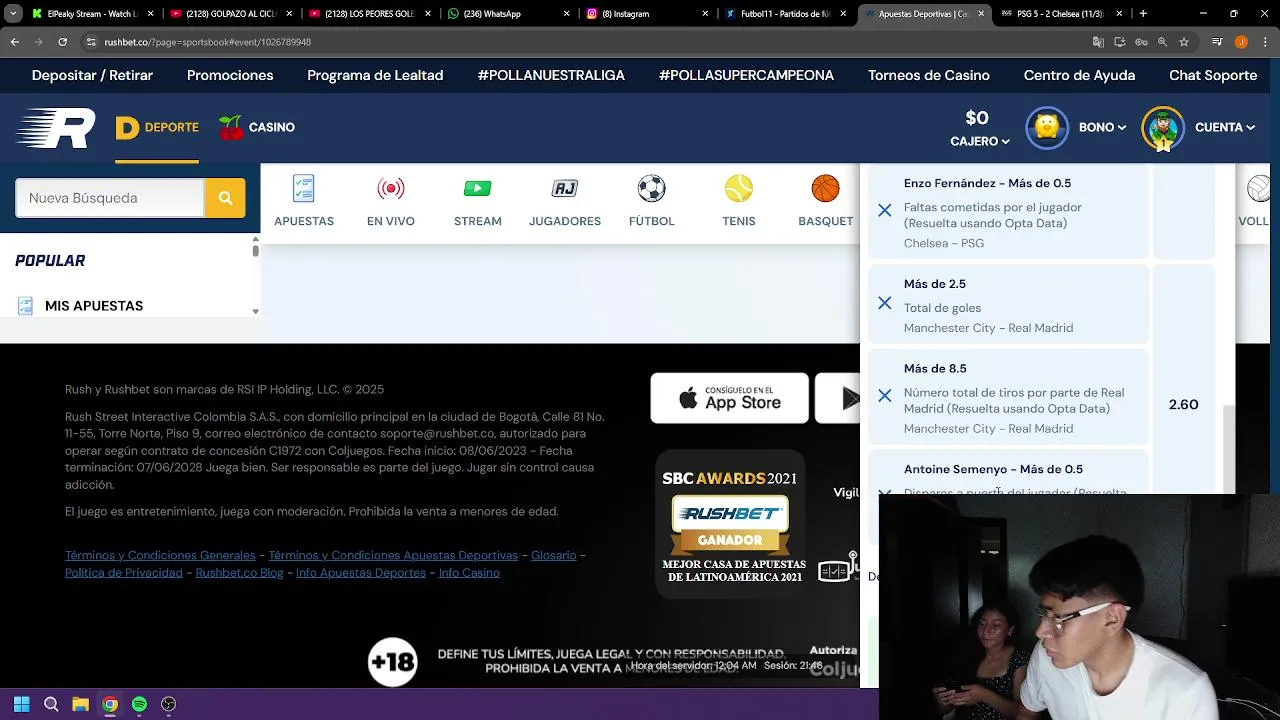1280x720 pixels.
Task: Open Depositar / Retirar menu item
Action: click(x=92, y=75)
